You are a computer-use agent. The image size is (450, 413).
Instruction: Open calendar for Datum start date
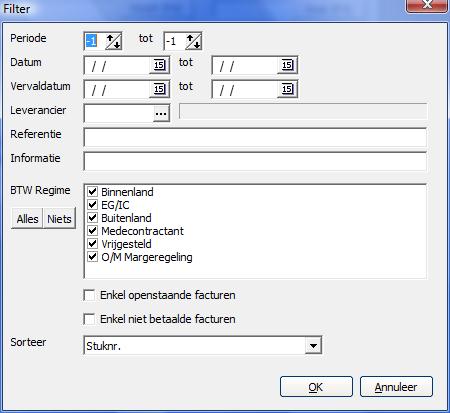pos(159,65)
